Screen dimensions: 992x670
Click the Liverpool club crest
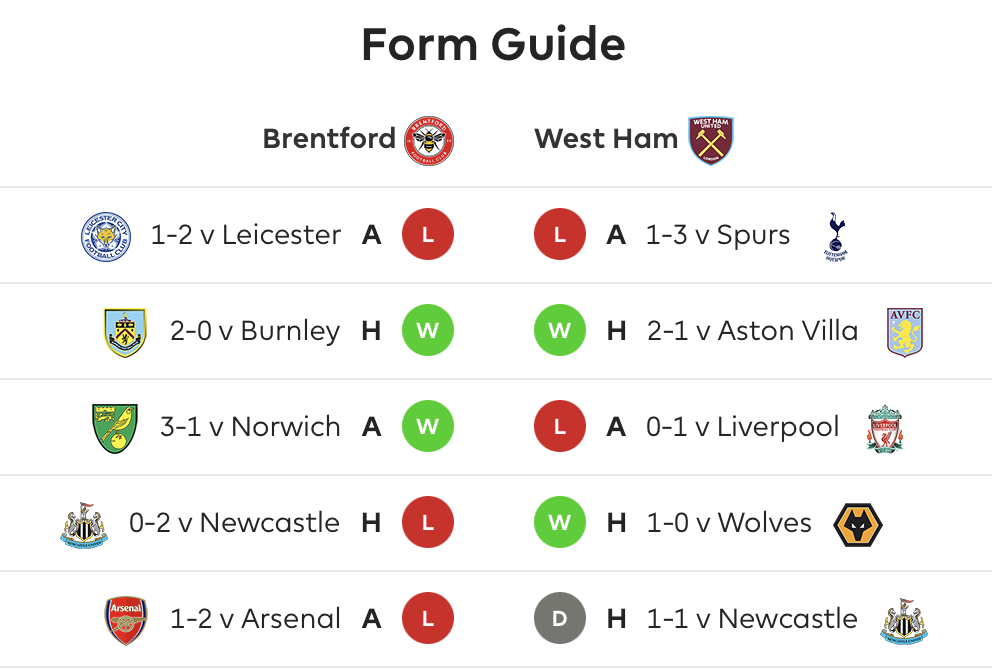point(885,428)
